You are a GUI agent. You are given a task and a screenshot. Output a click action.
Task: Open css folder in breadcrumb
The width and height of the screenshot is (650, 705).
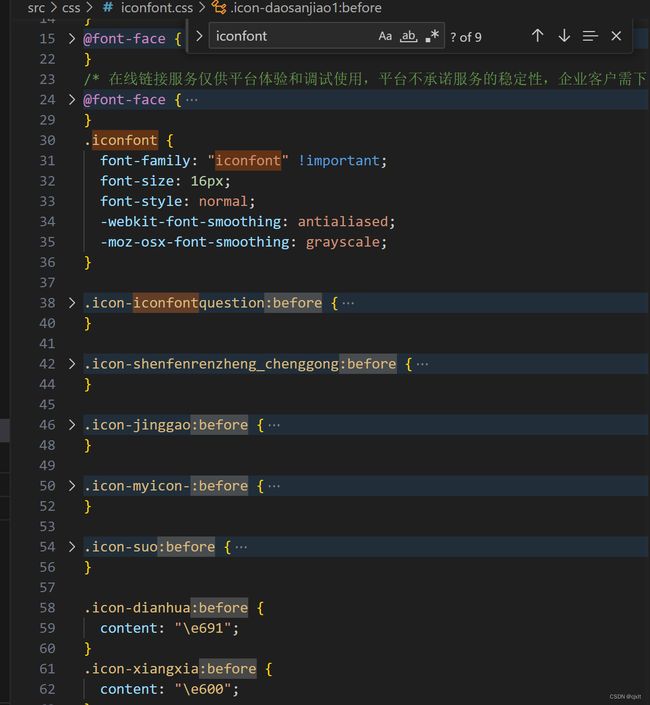click(x=71, y=8)
